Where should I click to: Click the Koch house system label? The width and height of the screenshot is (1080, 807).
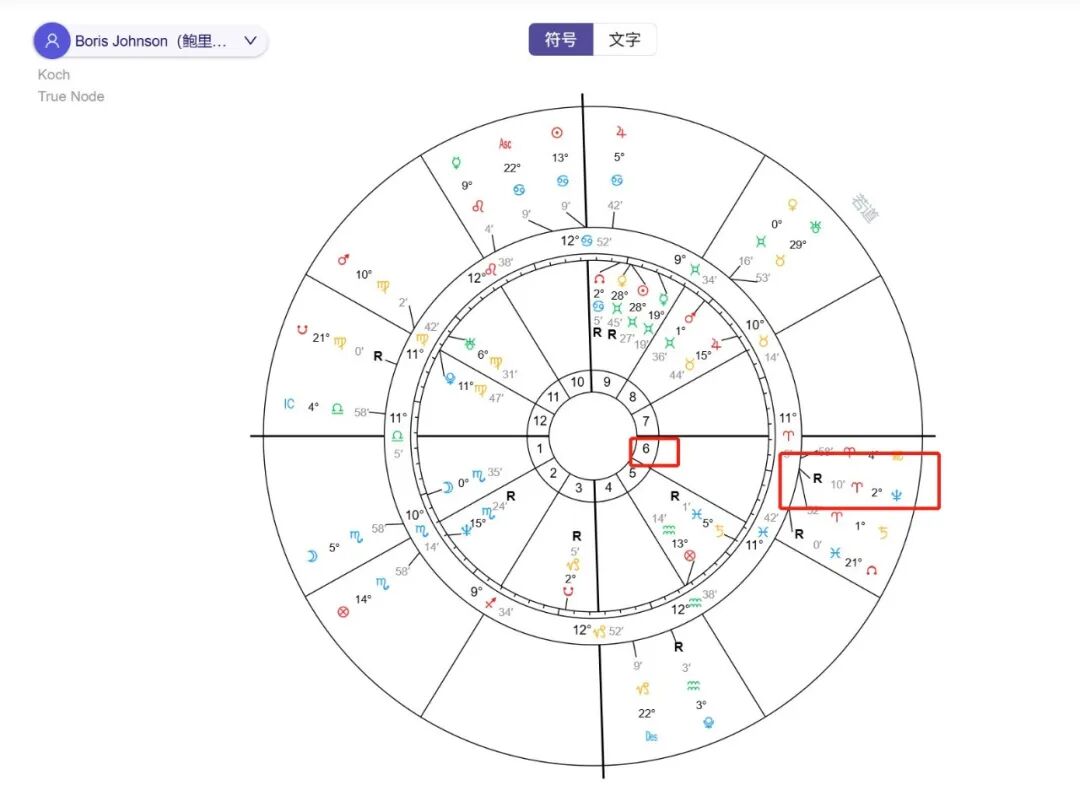click(53, 74)
